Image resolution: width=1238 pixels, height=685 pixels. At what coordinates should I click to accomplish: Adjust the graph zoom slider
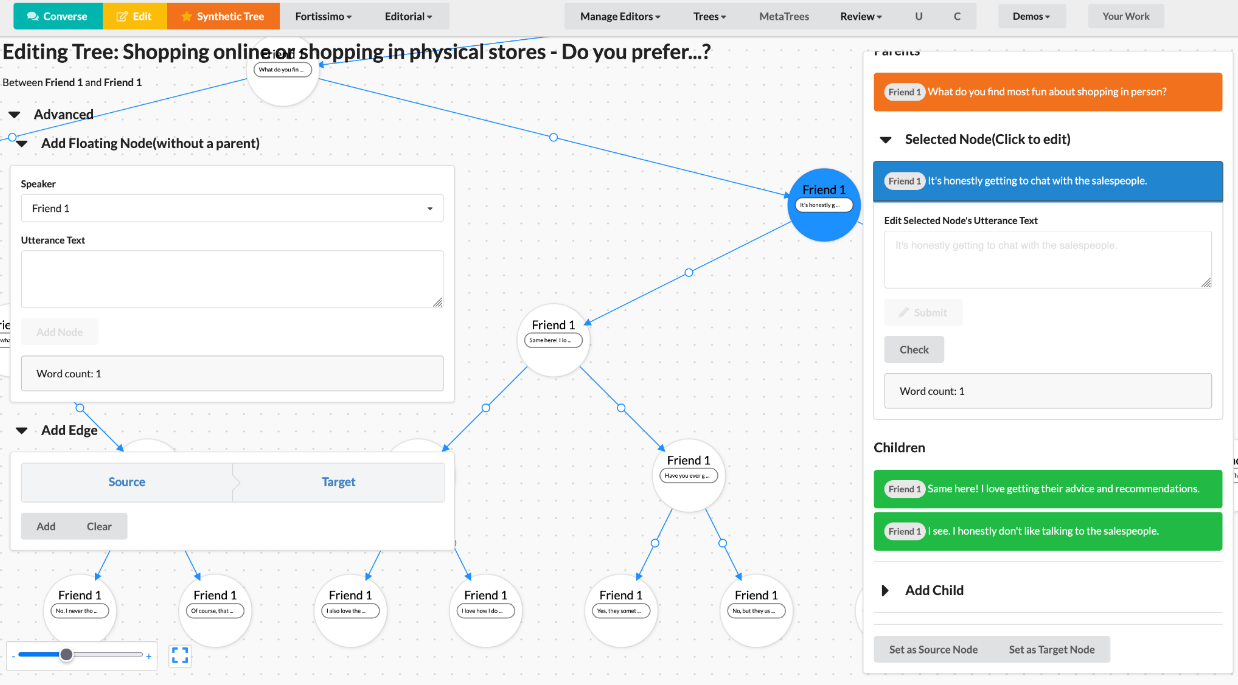66,655
